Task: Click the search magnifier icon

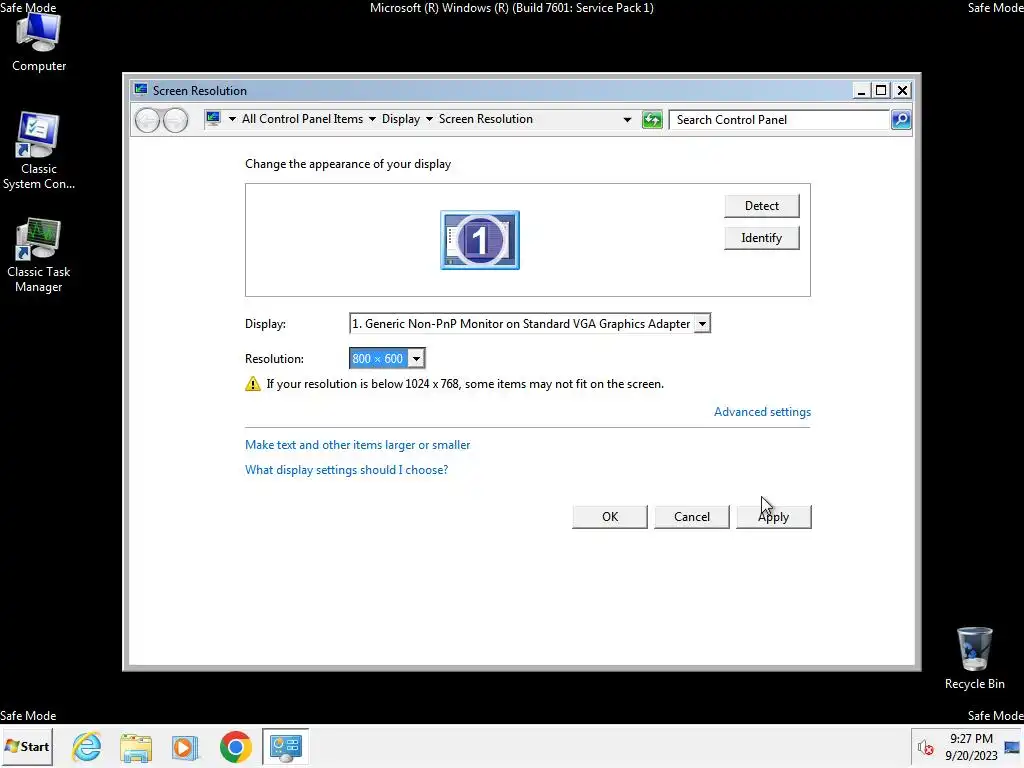Action: 901,120
